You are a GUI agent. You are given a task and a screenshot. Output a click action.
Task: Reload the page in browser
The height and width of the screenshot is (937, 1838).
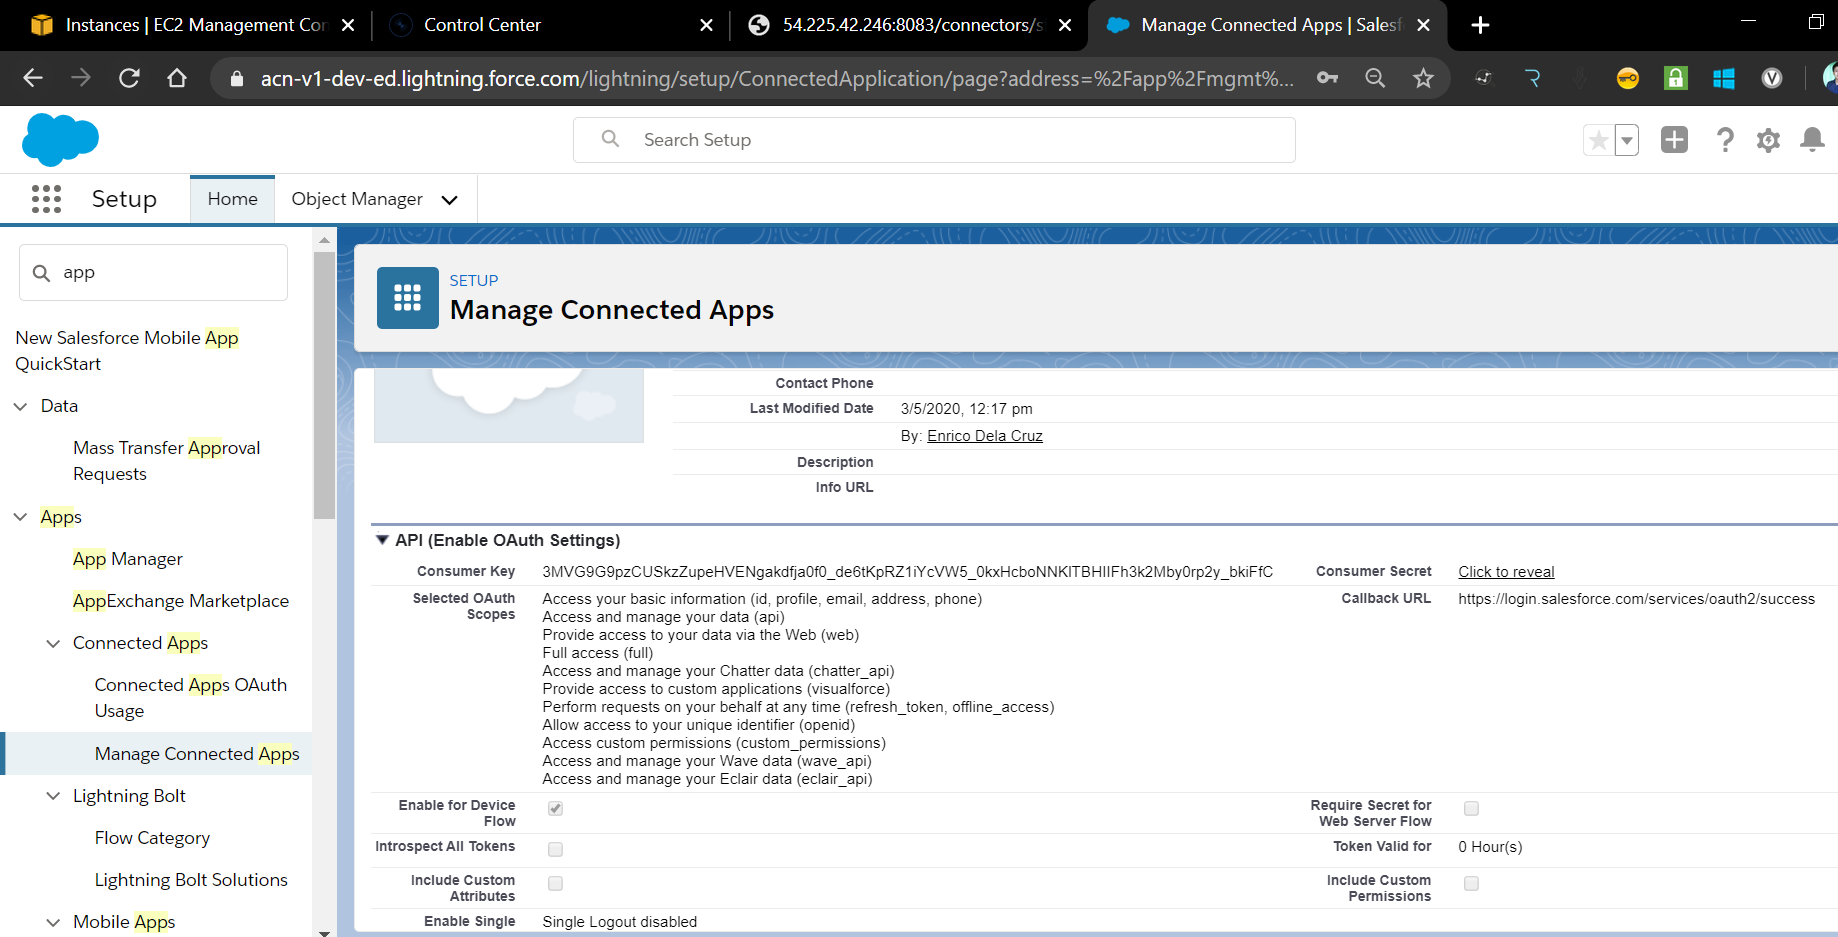[x=129, y=78]
